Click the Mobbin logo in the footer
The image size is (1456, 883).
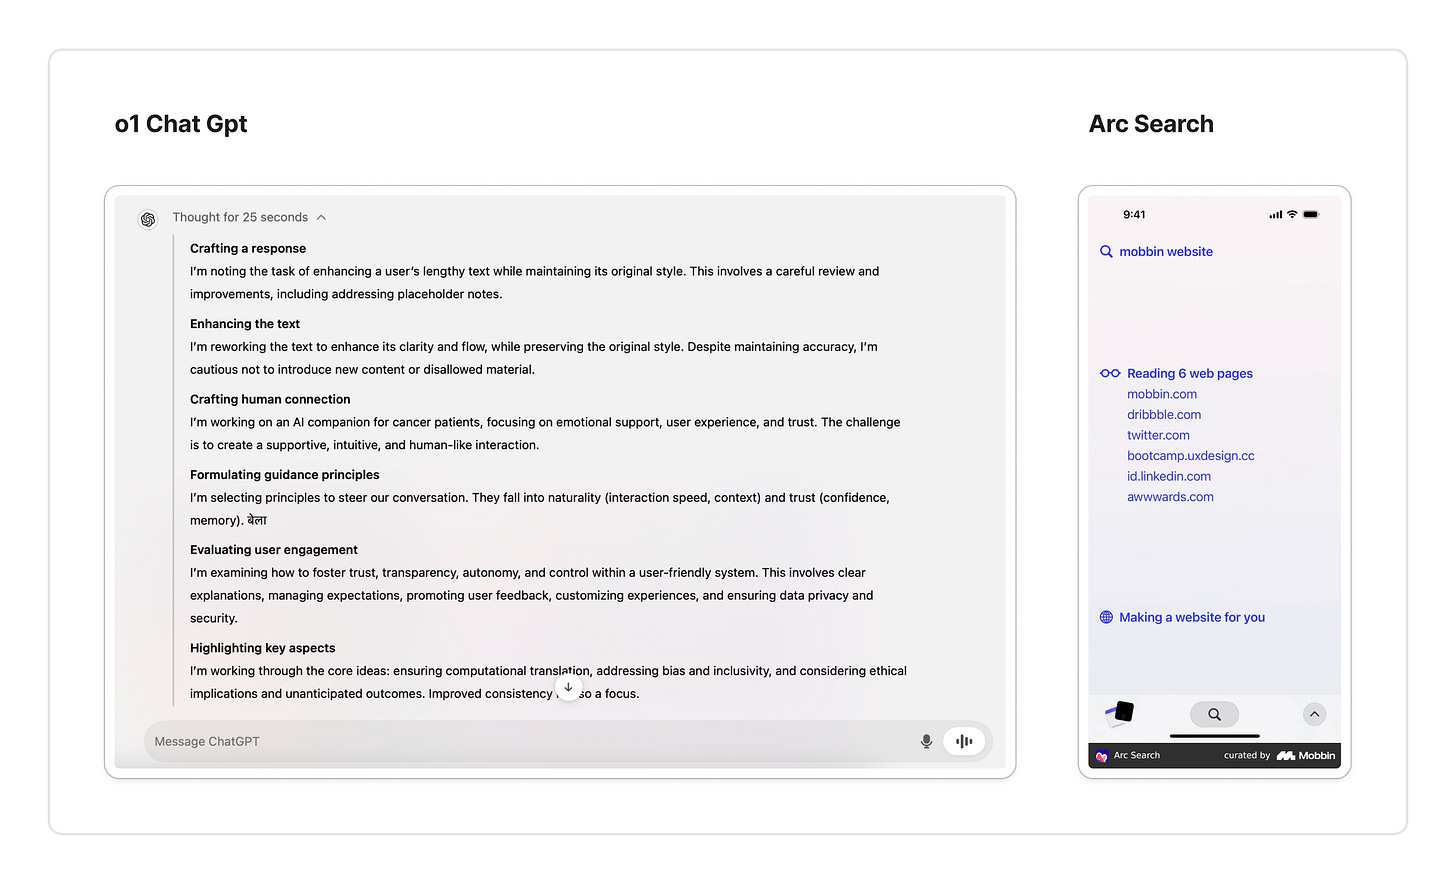pyautogui.click(x=1305, y=756)
